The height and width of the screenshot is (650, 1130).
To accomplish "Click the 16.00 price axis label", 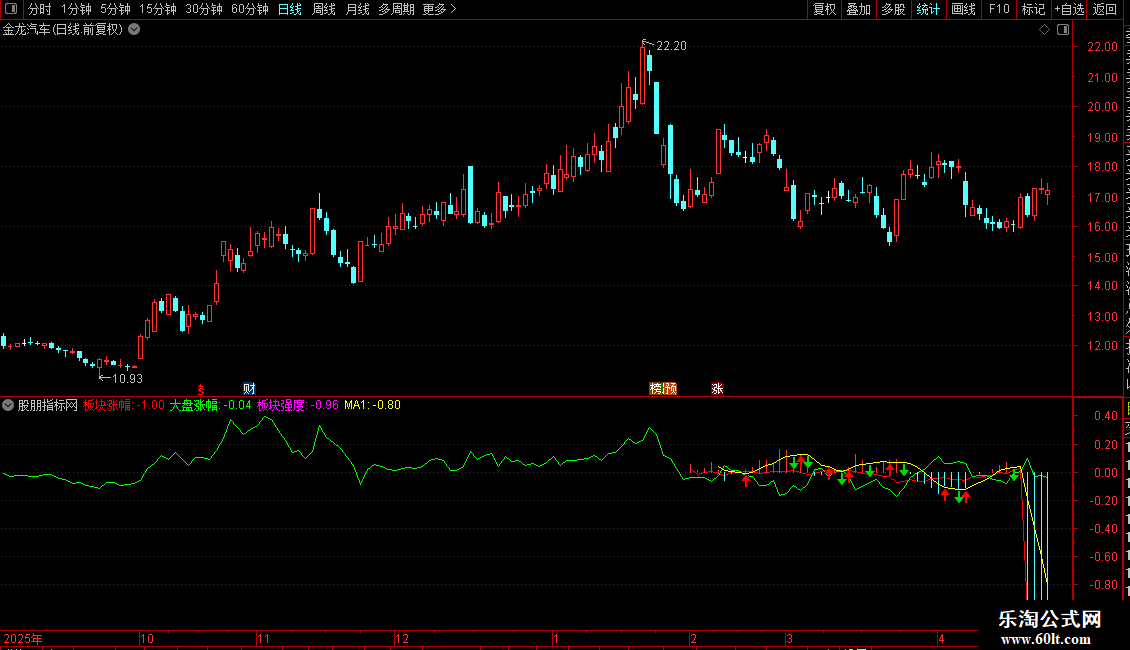I will point(1102,226).
